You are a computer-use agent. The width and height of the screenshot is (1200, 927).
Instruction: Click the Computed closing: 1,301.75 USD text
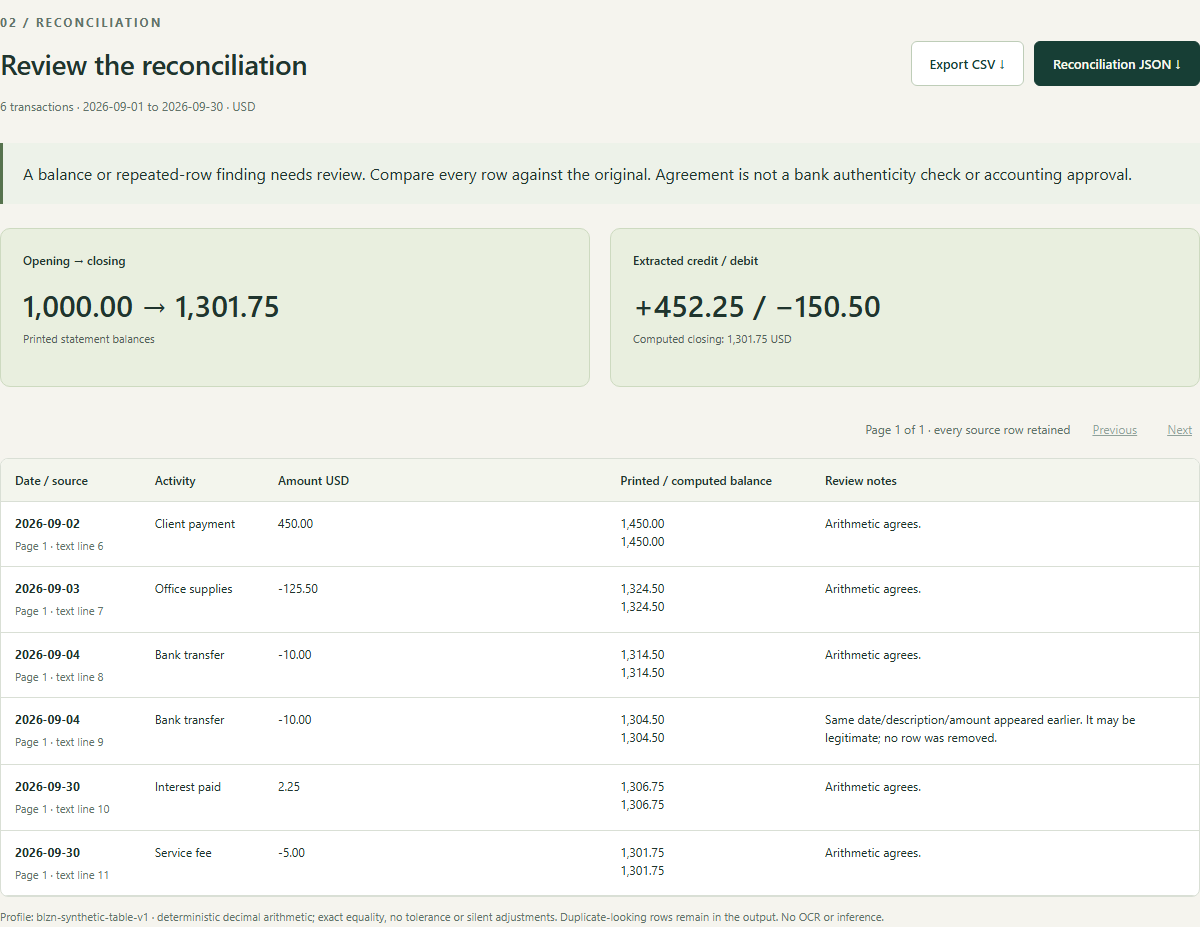coord(712,339)
